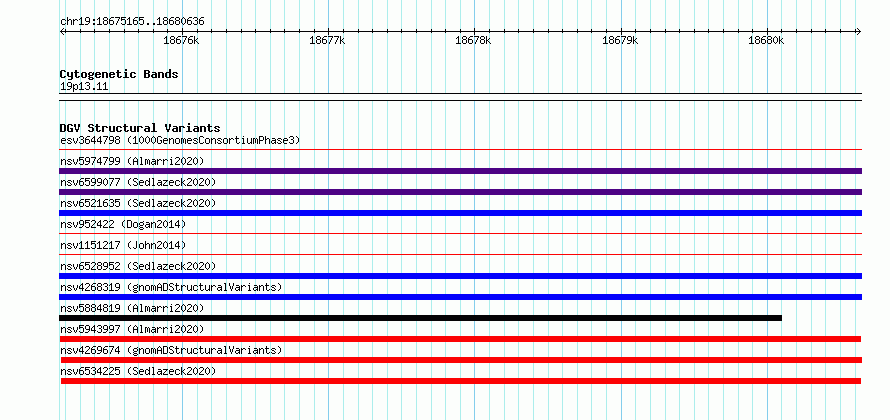The image size is (890, 420).
Task: Click the 18679k ruler tick
Action: (620, 40)
